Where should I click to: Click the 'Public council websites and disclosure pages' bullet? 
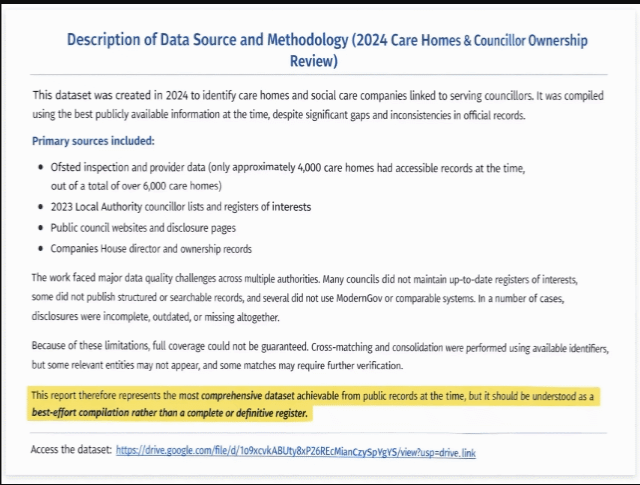click(x=143, y=227)
